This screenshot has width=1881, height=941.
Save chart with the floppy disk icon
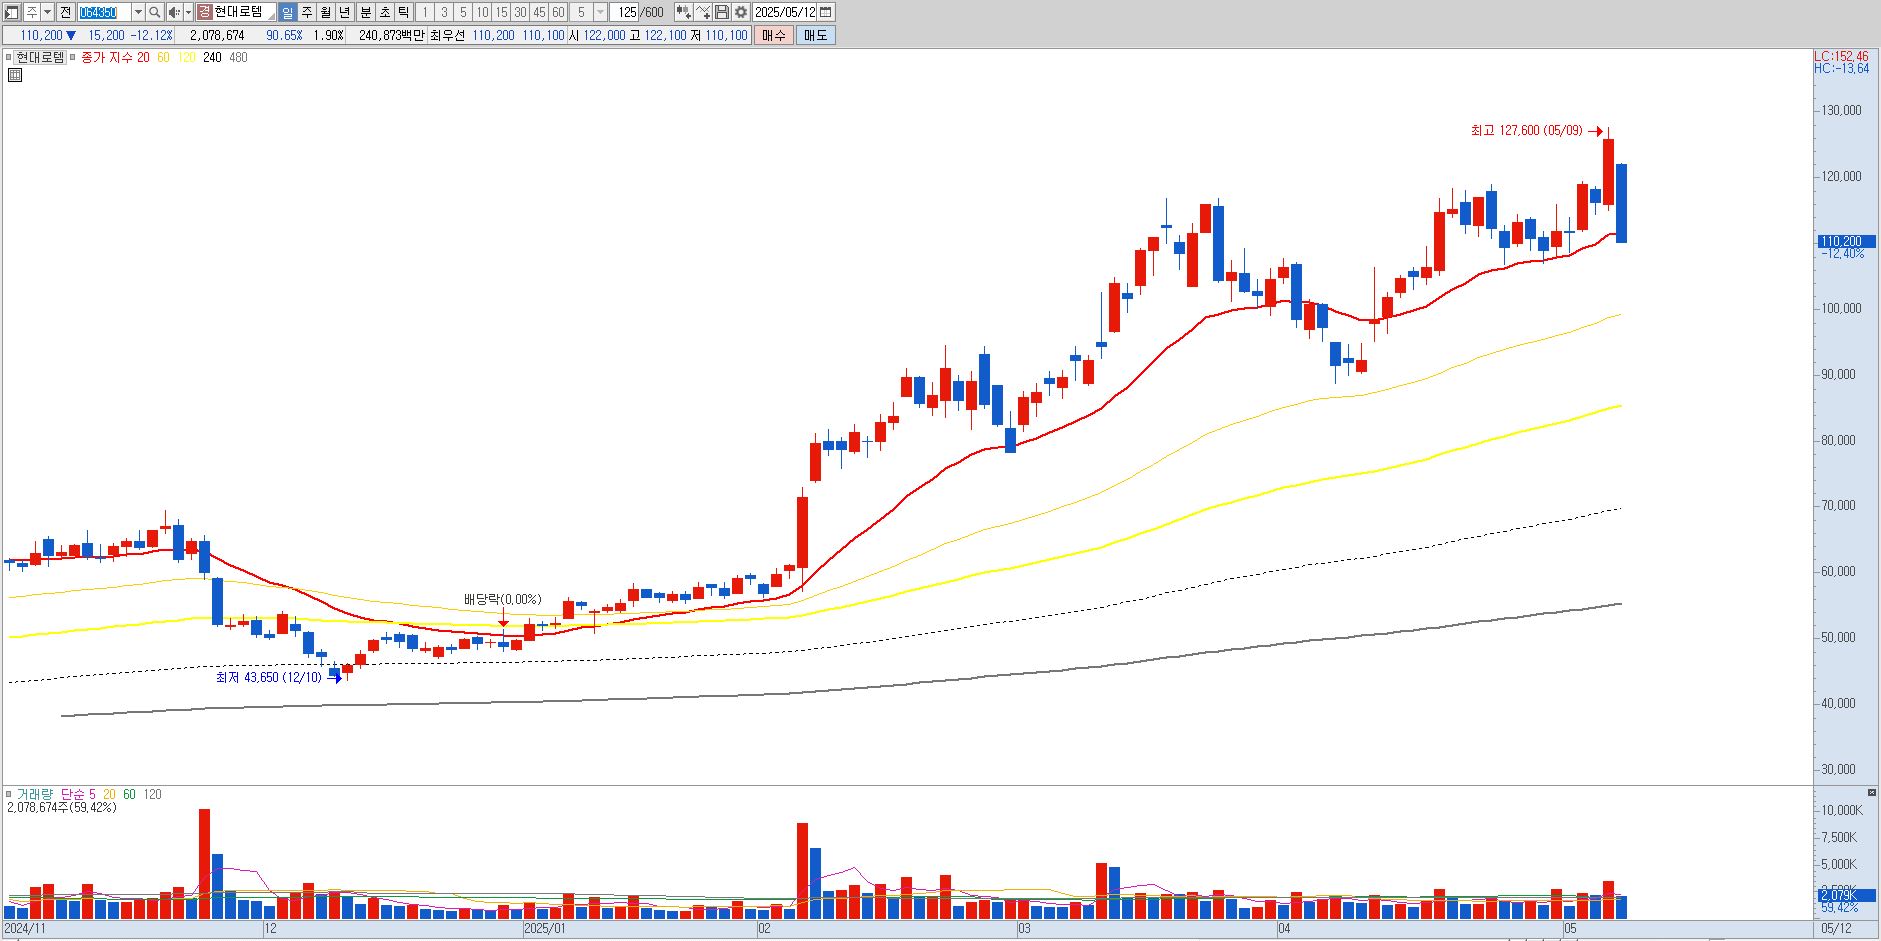[x=722, y=12]
